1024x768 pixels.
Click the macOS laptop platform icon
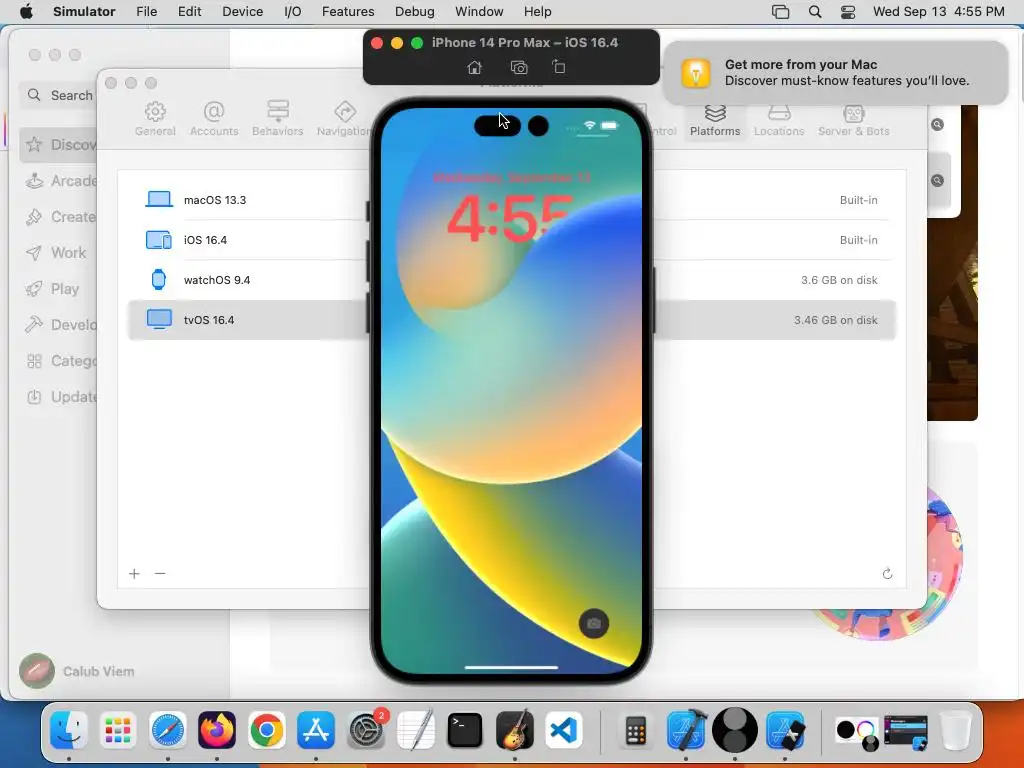159,199
